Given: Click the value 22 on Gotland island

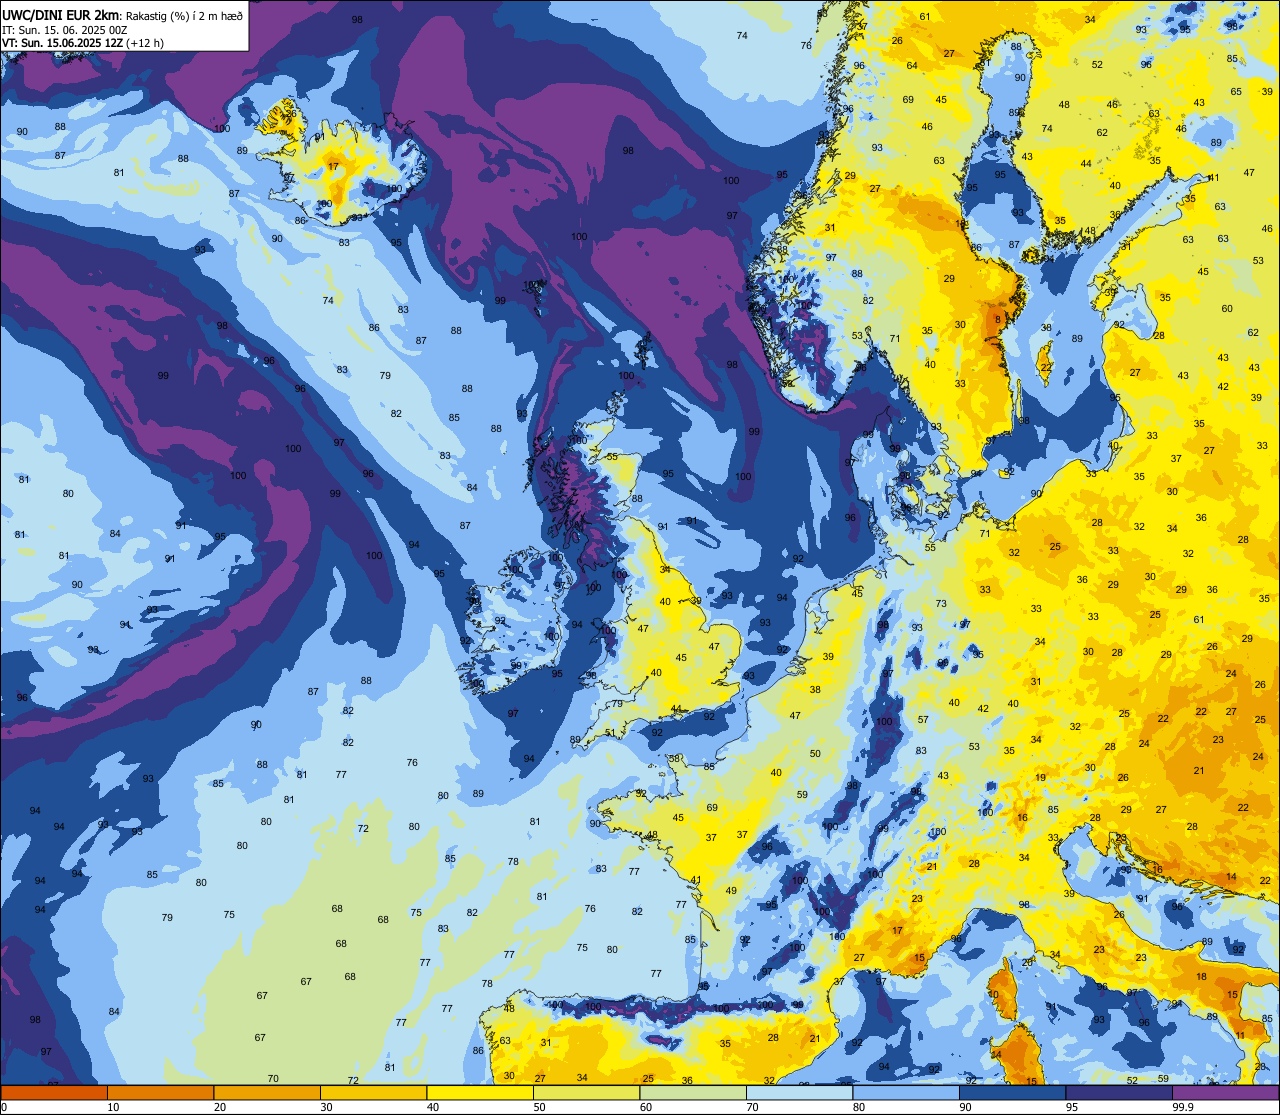Looking at the screenshot, I should (1045, 367).
